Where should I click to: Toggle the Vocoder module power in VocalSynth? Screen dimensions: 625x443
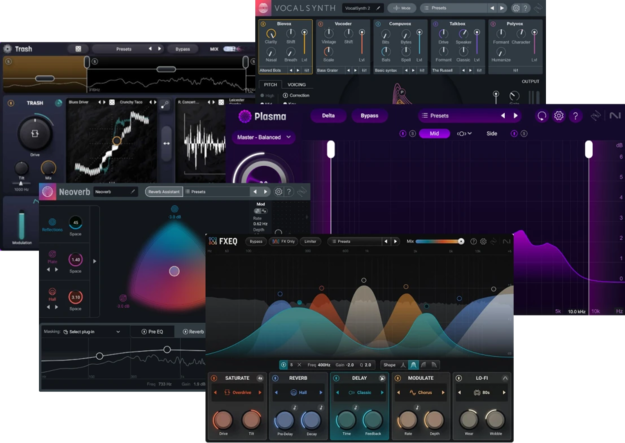coord(320,24)
